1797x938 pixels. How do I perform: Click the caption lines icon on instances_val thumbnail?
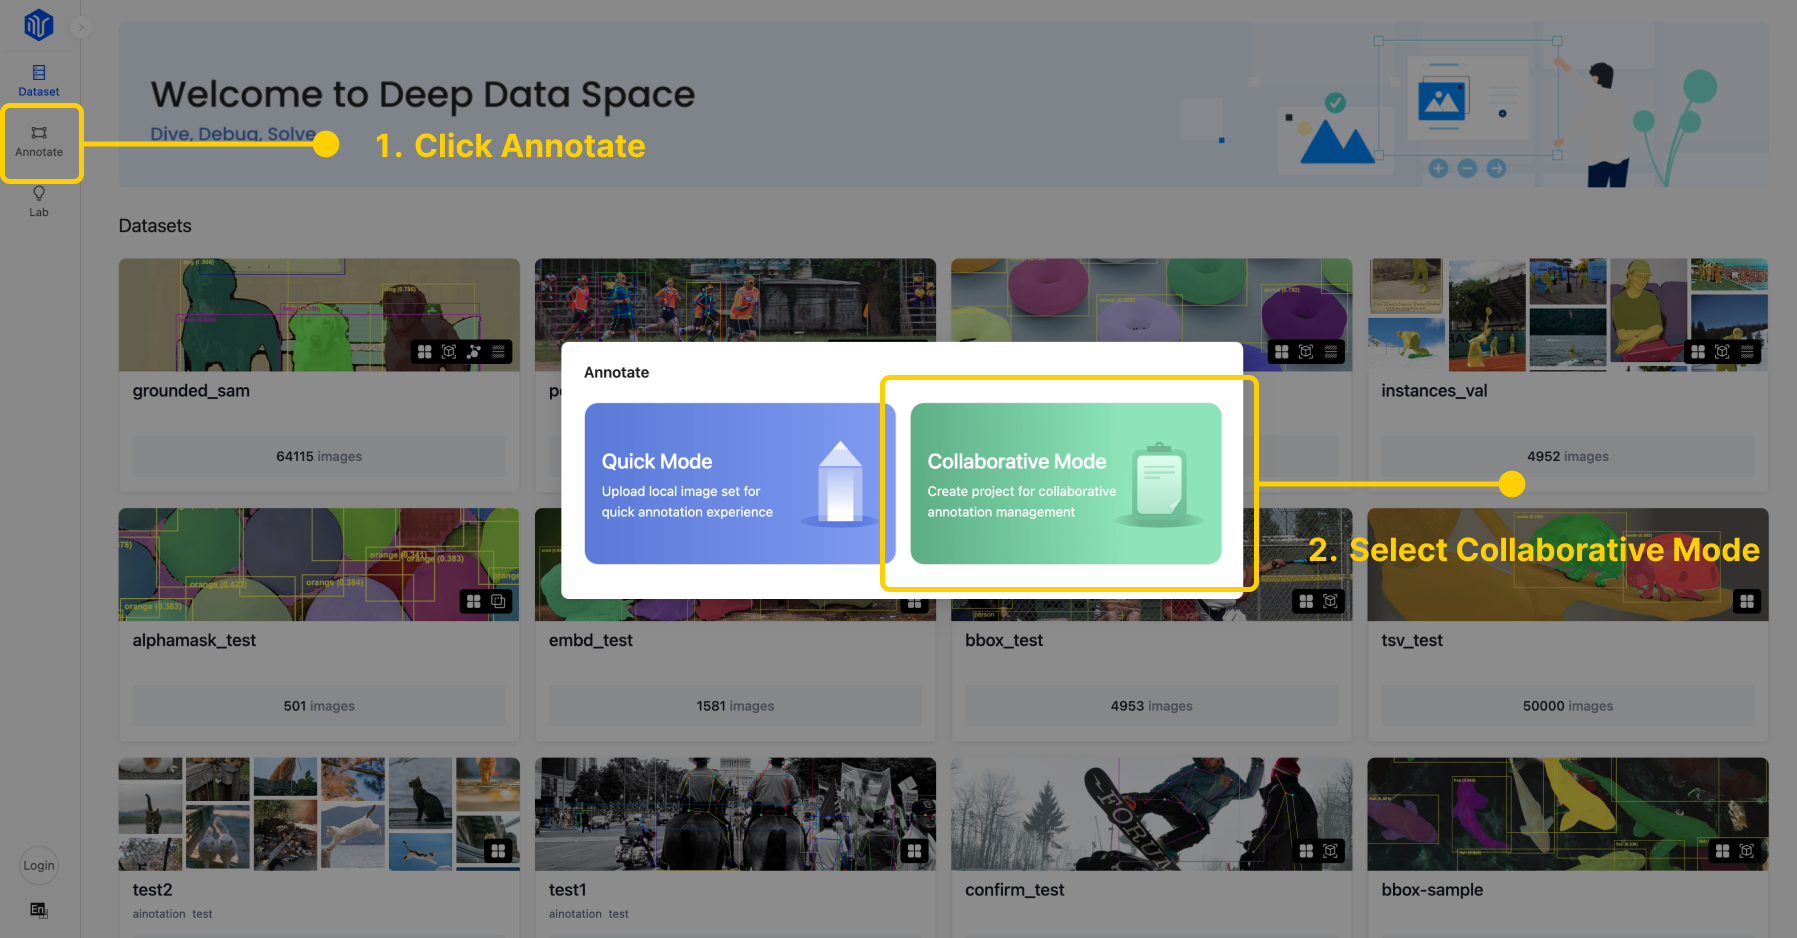pyautogui.click(x=1747, y=352)
